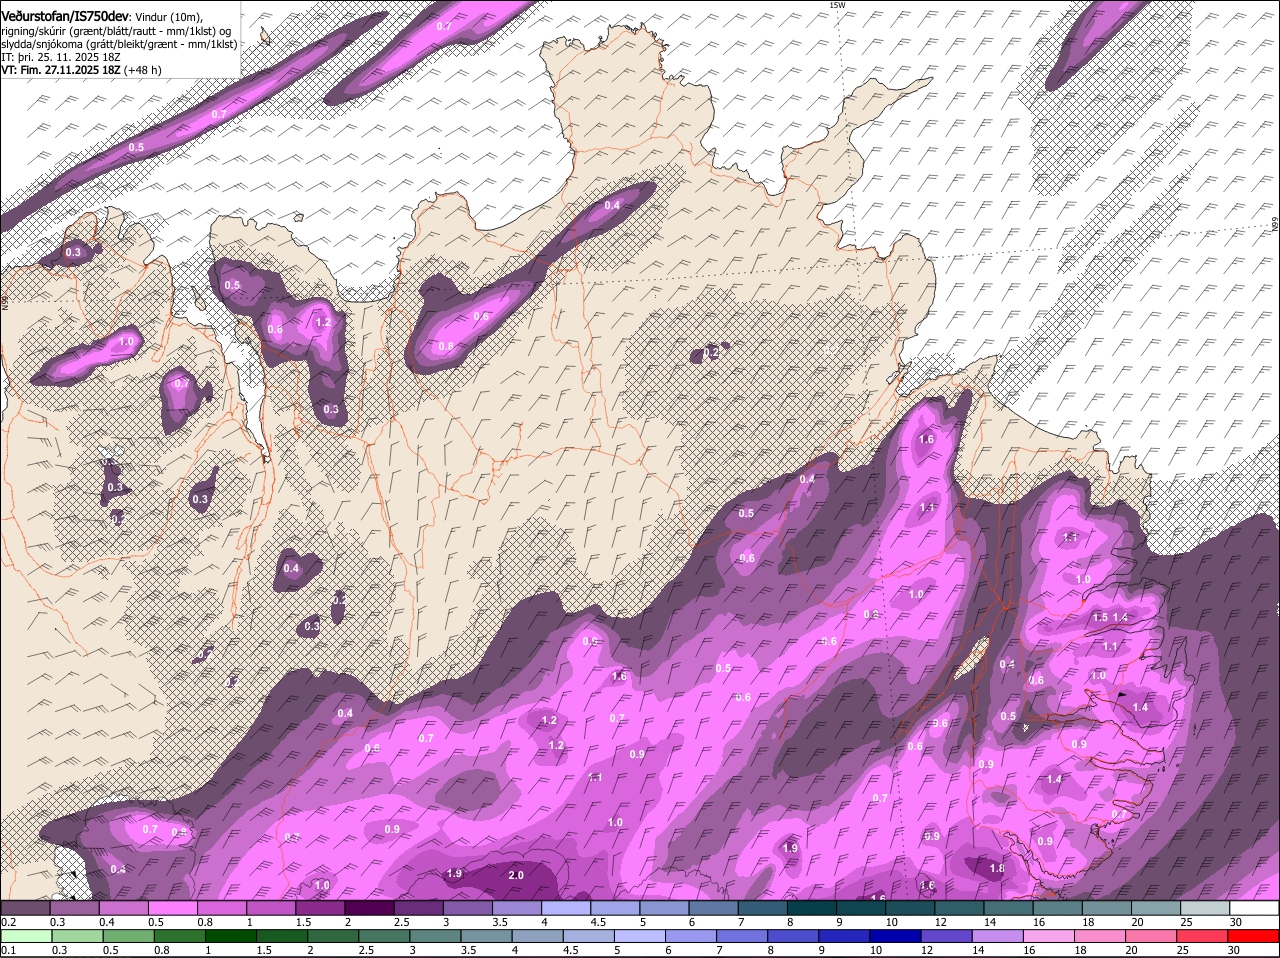This screenshot has width=1280, height=958.
Task: Select the 'IT: þri. 25. 11. 2025 18Z' line
Action: 61,57
